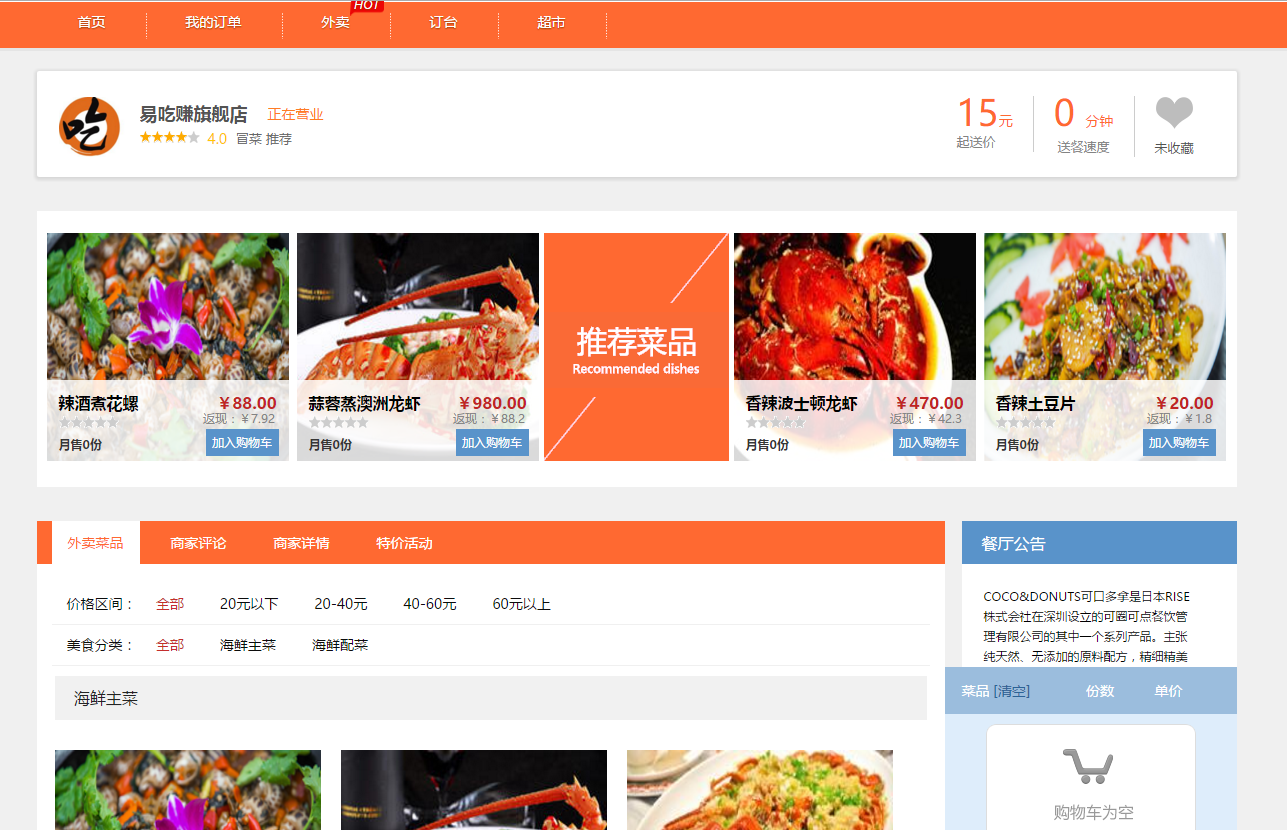Screen dimensions: 1287x830
Task: Click the 推荐菜品 orange banner
Action: tap(636, 347)
